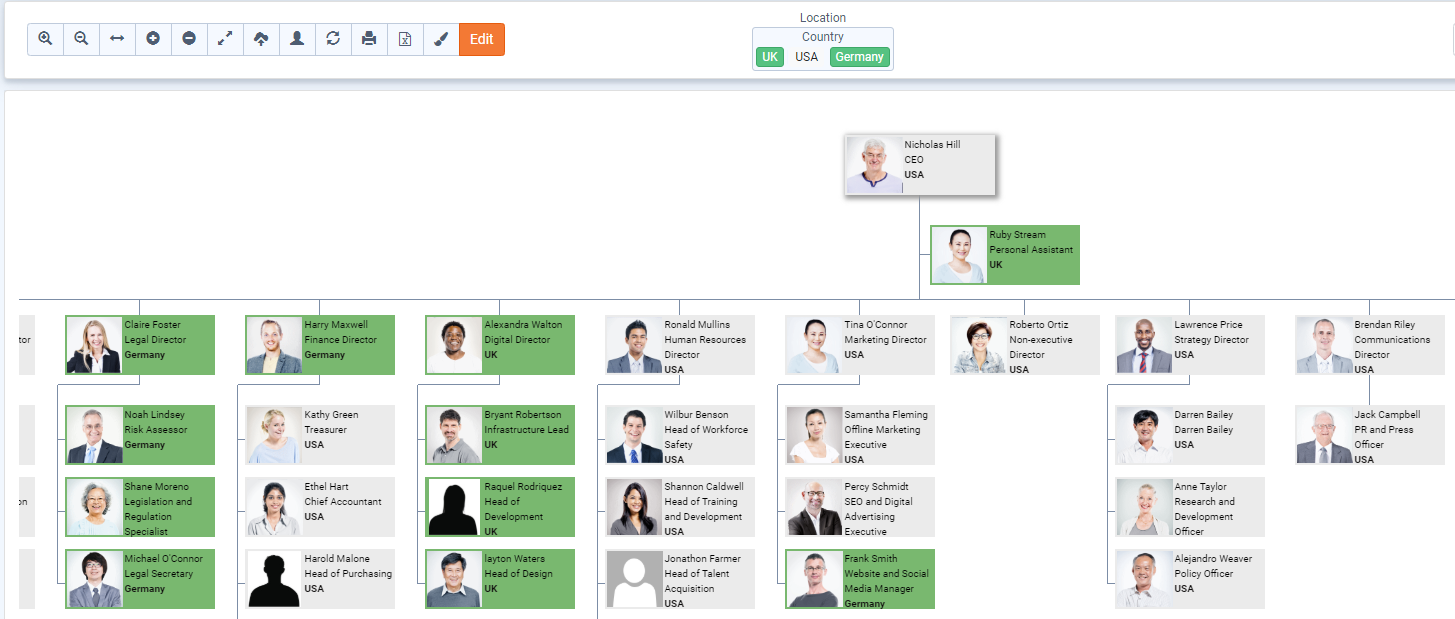Select the Nicholas Hill CEO node

point(919,165)
